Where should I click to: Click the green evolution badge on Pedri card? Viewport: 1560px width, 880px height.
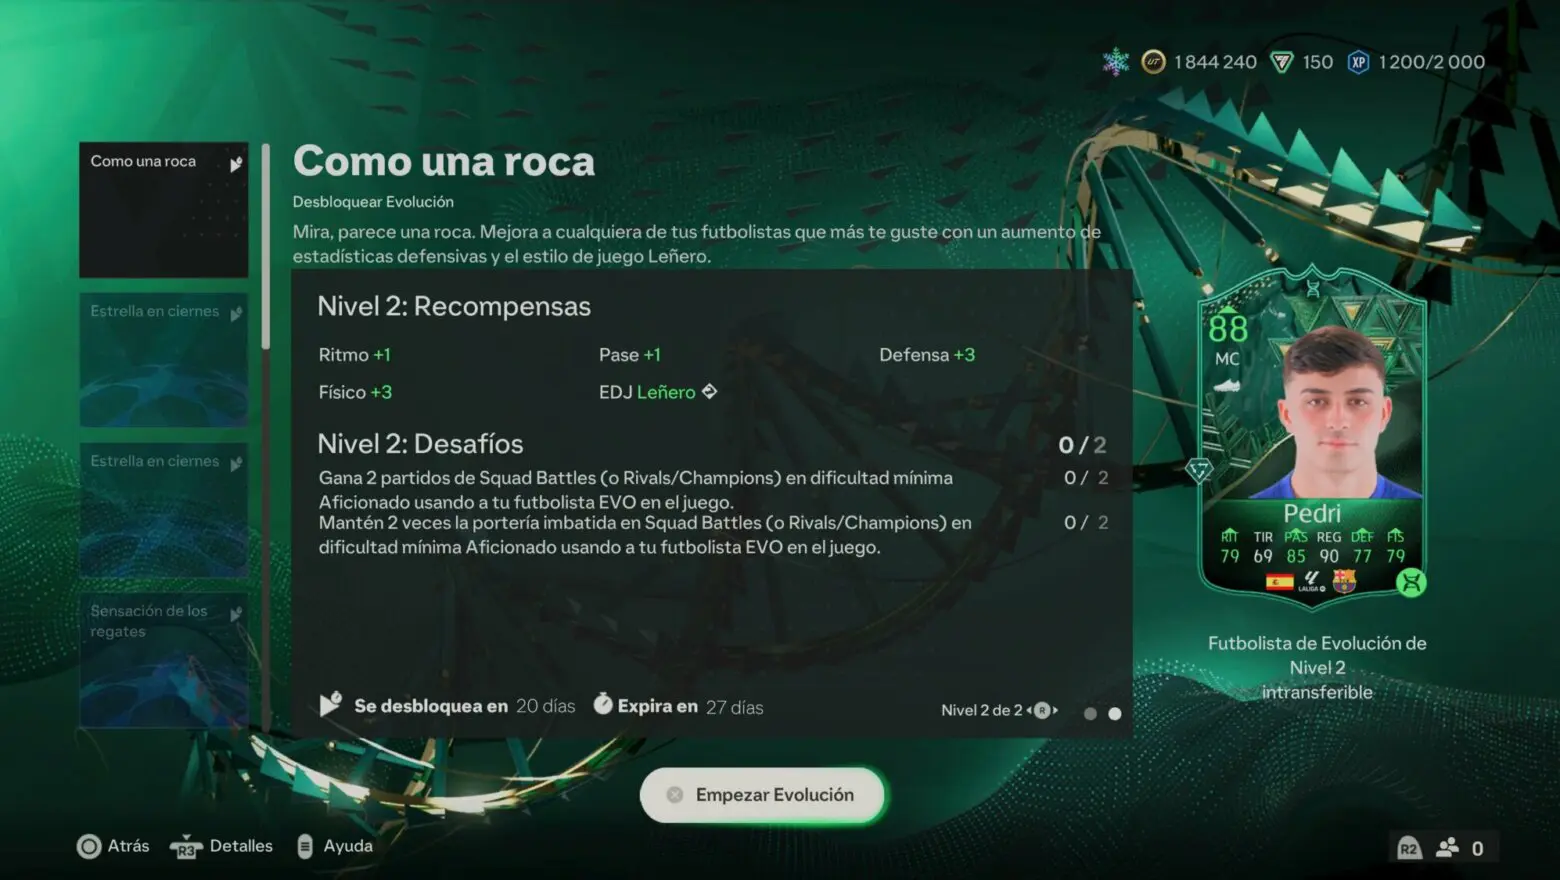point(1411,582)
